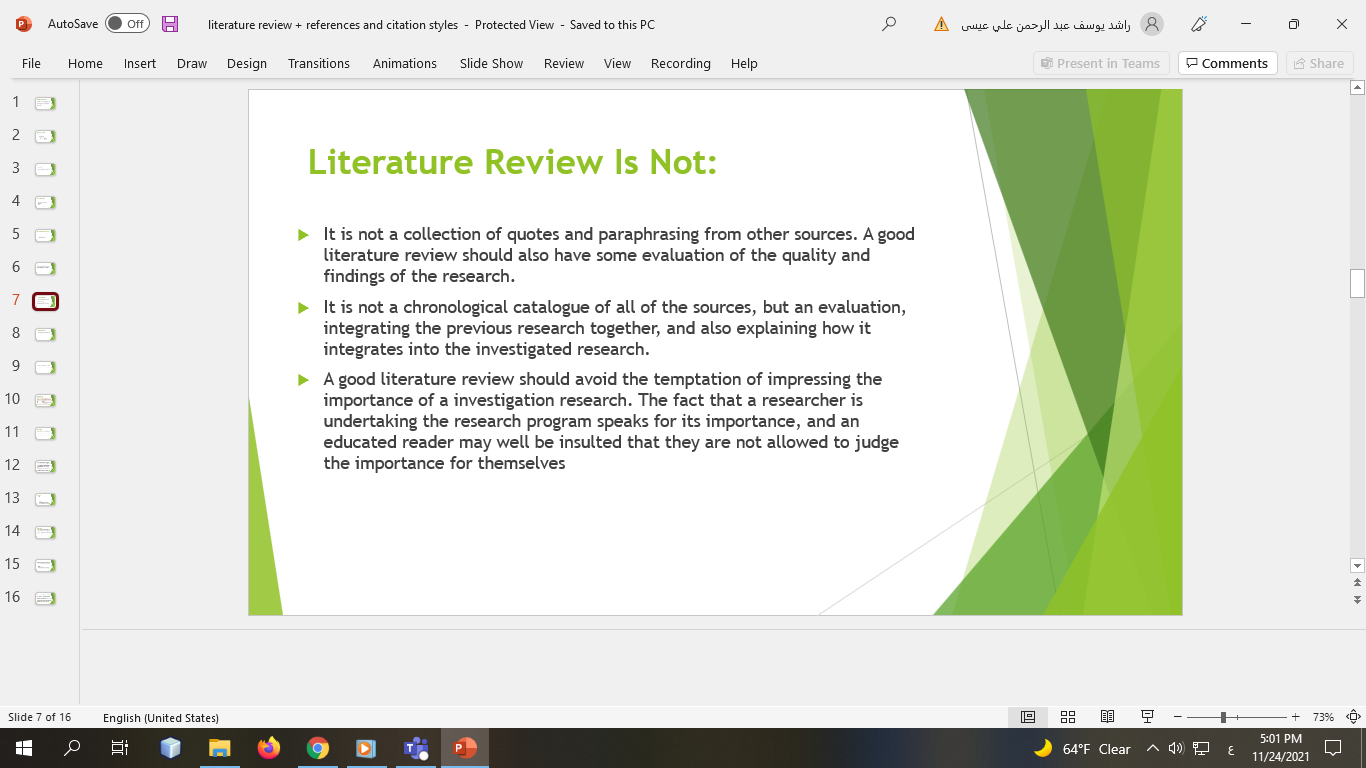Open Reading View from status bar
Image resolution: width=1366 pixels, height=768 pixels.
[x=1107, y=716]
